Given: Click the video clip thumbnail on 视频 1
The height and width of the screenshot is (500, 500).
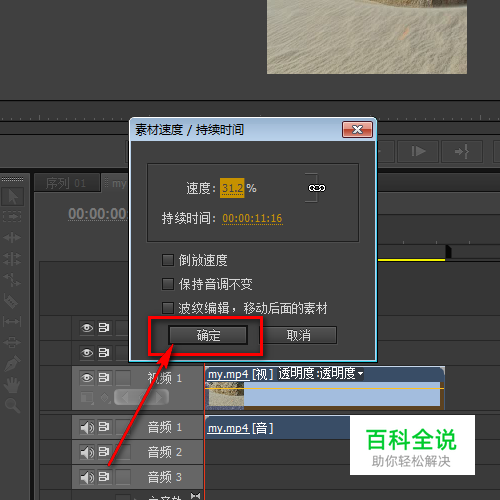Looking at the screenshot, I should point(226,394).
